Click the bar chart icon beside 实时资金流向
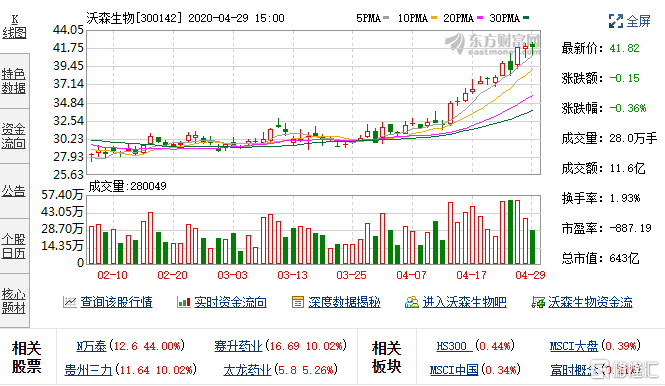The height and width of the screenshot is (386, 665). [184, 302]
